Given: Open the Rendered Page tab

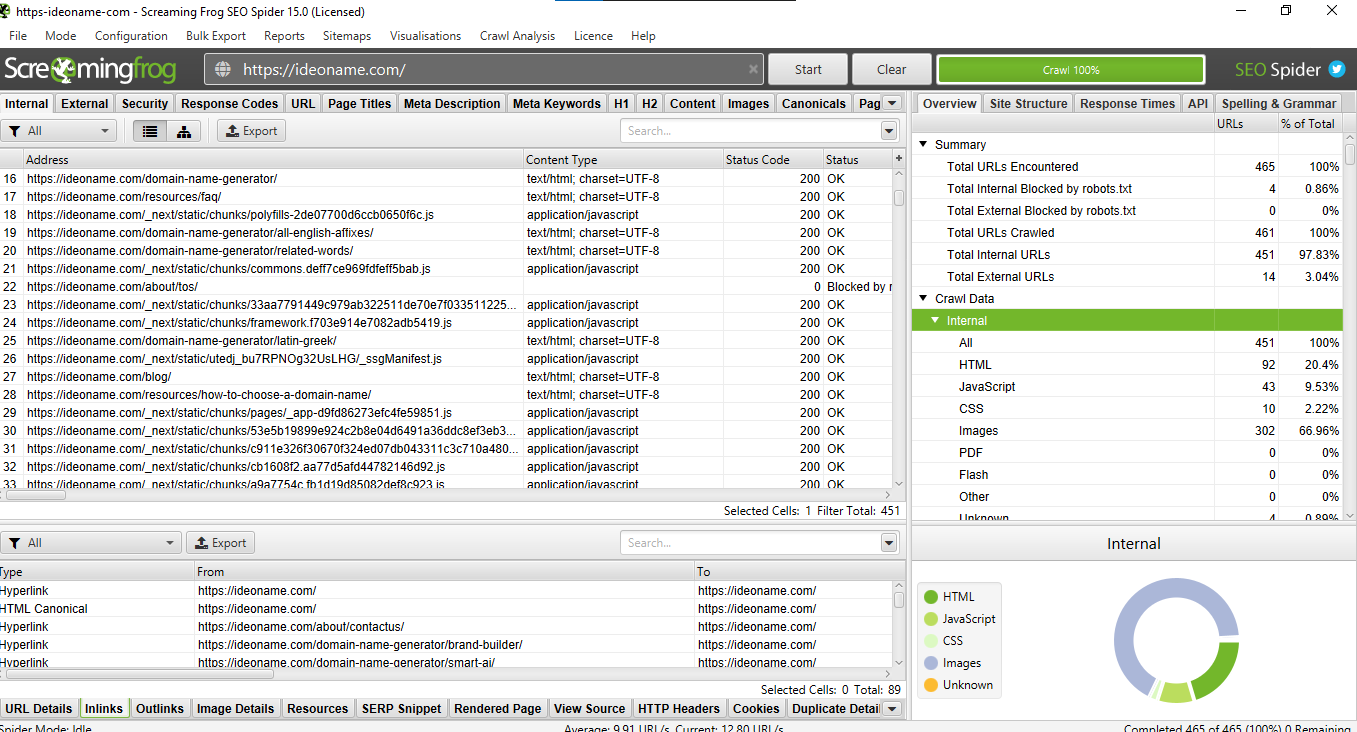Looking at the screenshot, I should tap(497, 708).
